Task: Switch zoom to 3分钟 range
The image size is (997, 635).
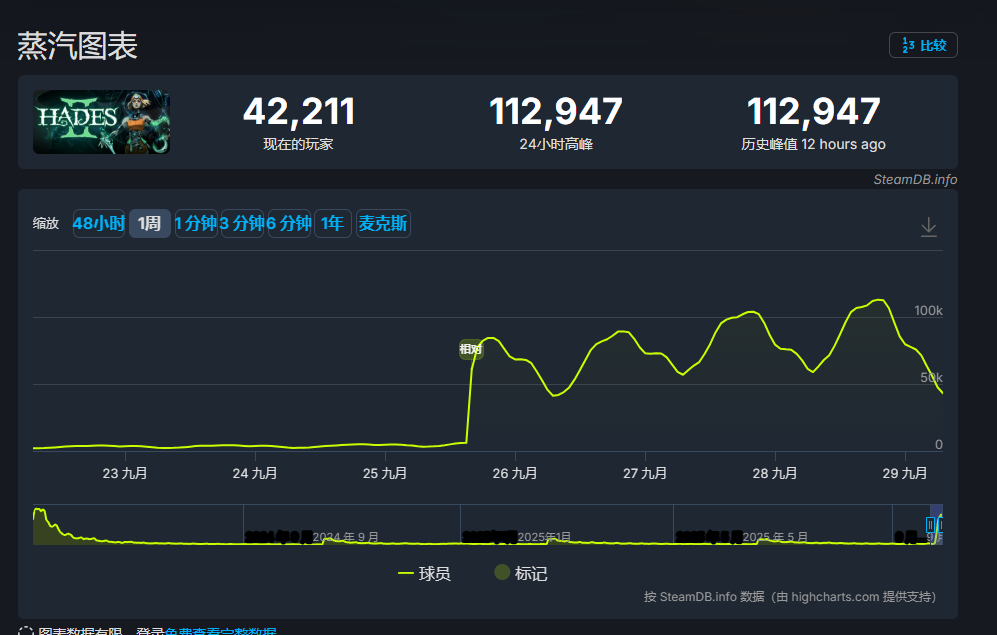Action: (241, 224)
